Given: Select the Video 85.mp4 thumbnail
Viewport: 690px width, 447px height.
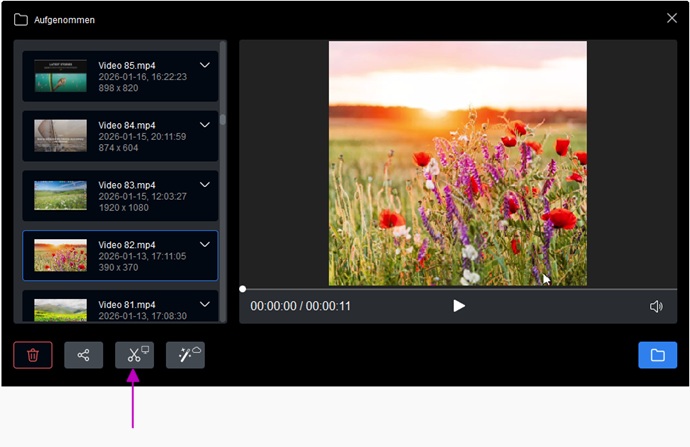Looking at the screenshot, I should click(x=60, y=76).
